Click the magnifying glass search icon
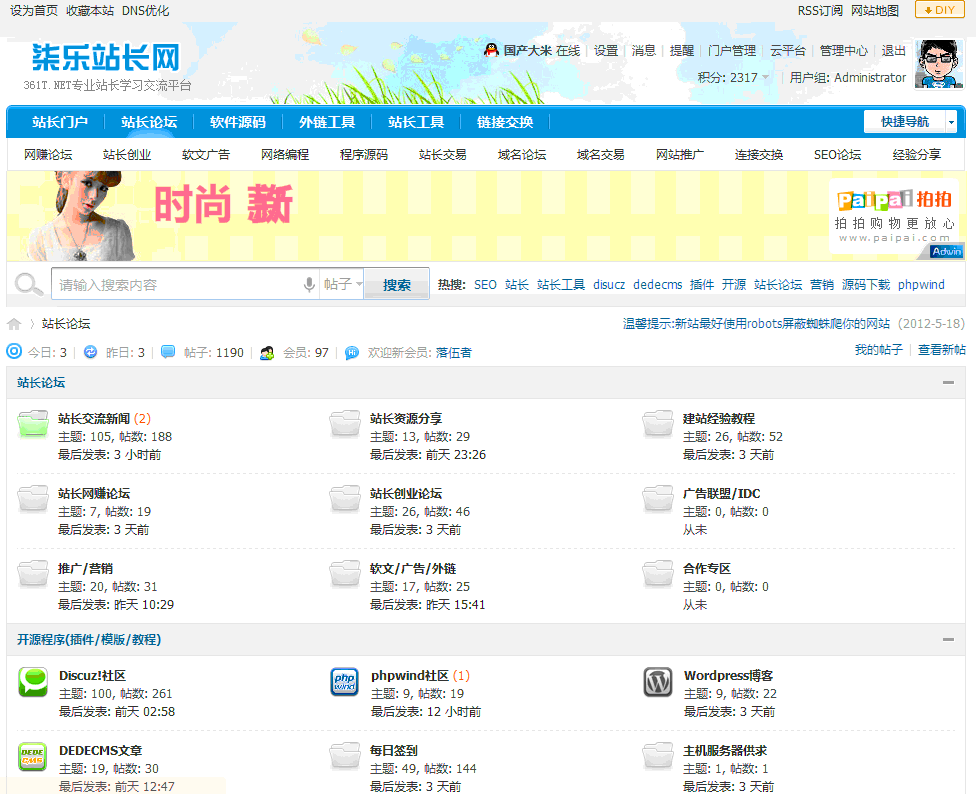Viewport: 976px width, 794px height. click(29, 285)
